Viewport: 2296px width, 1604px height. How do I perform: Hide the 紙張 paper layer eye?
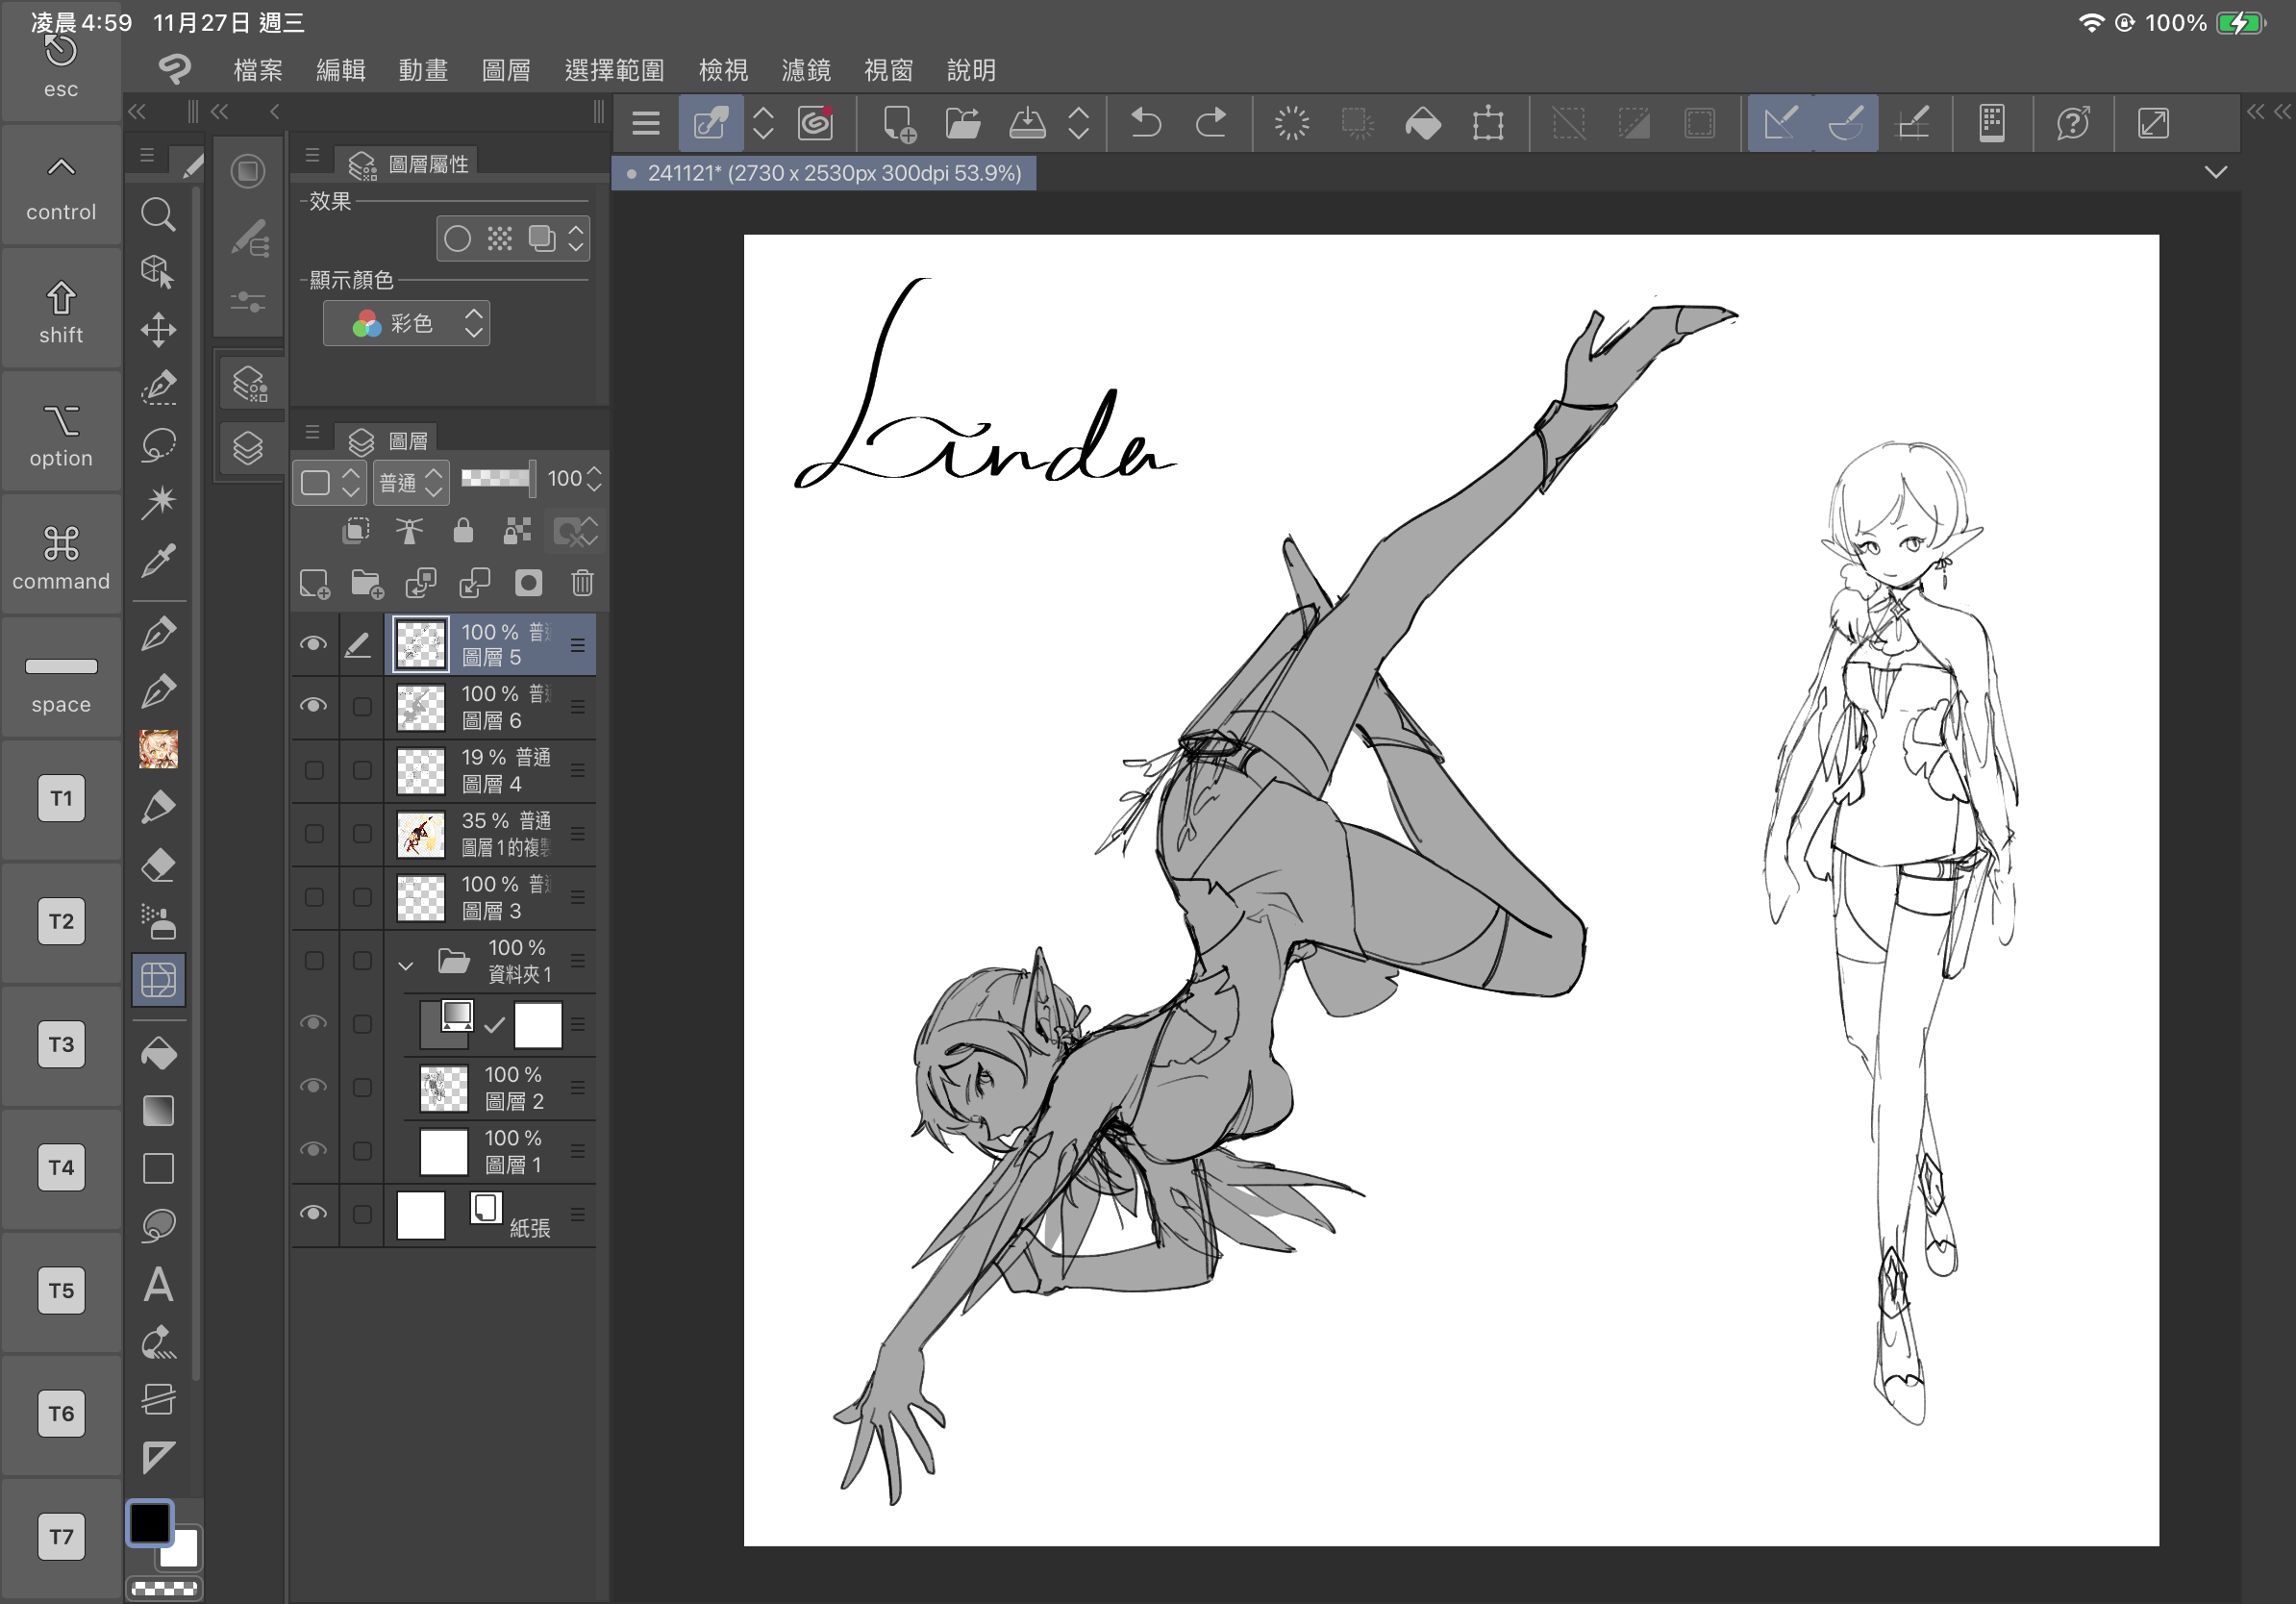(x=313, y=1213)
